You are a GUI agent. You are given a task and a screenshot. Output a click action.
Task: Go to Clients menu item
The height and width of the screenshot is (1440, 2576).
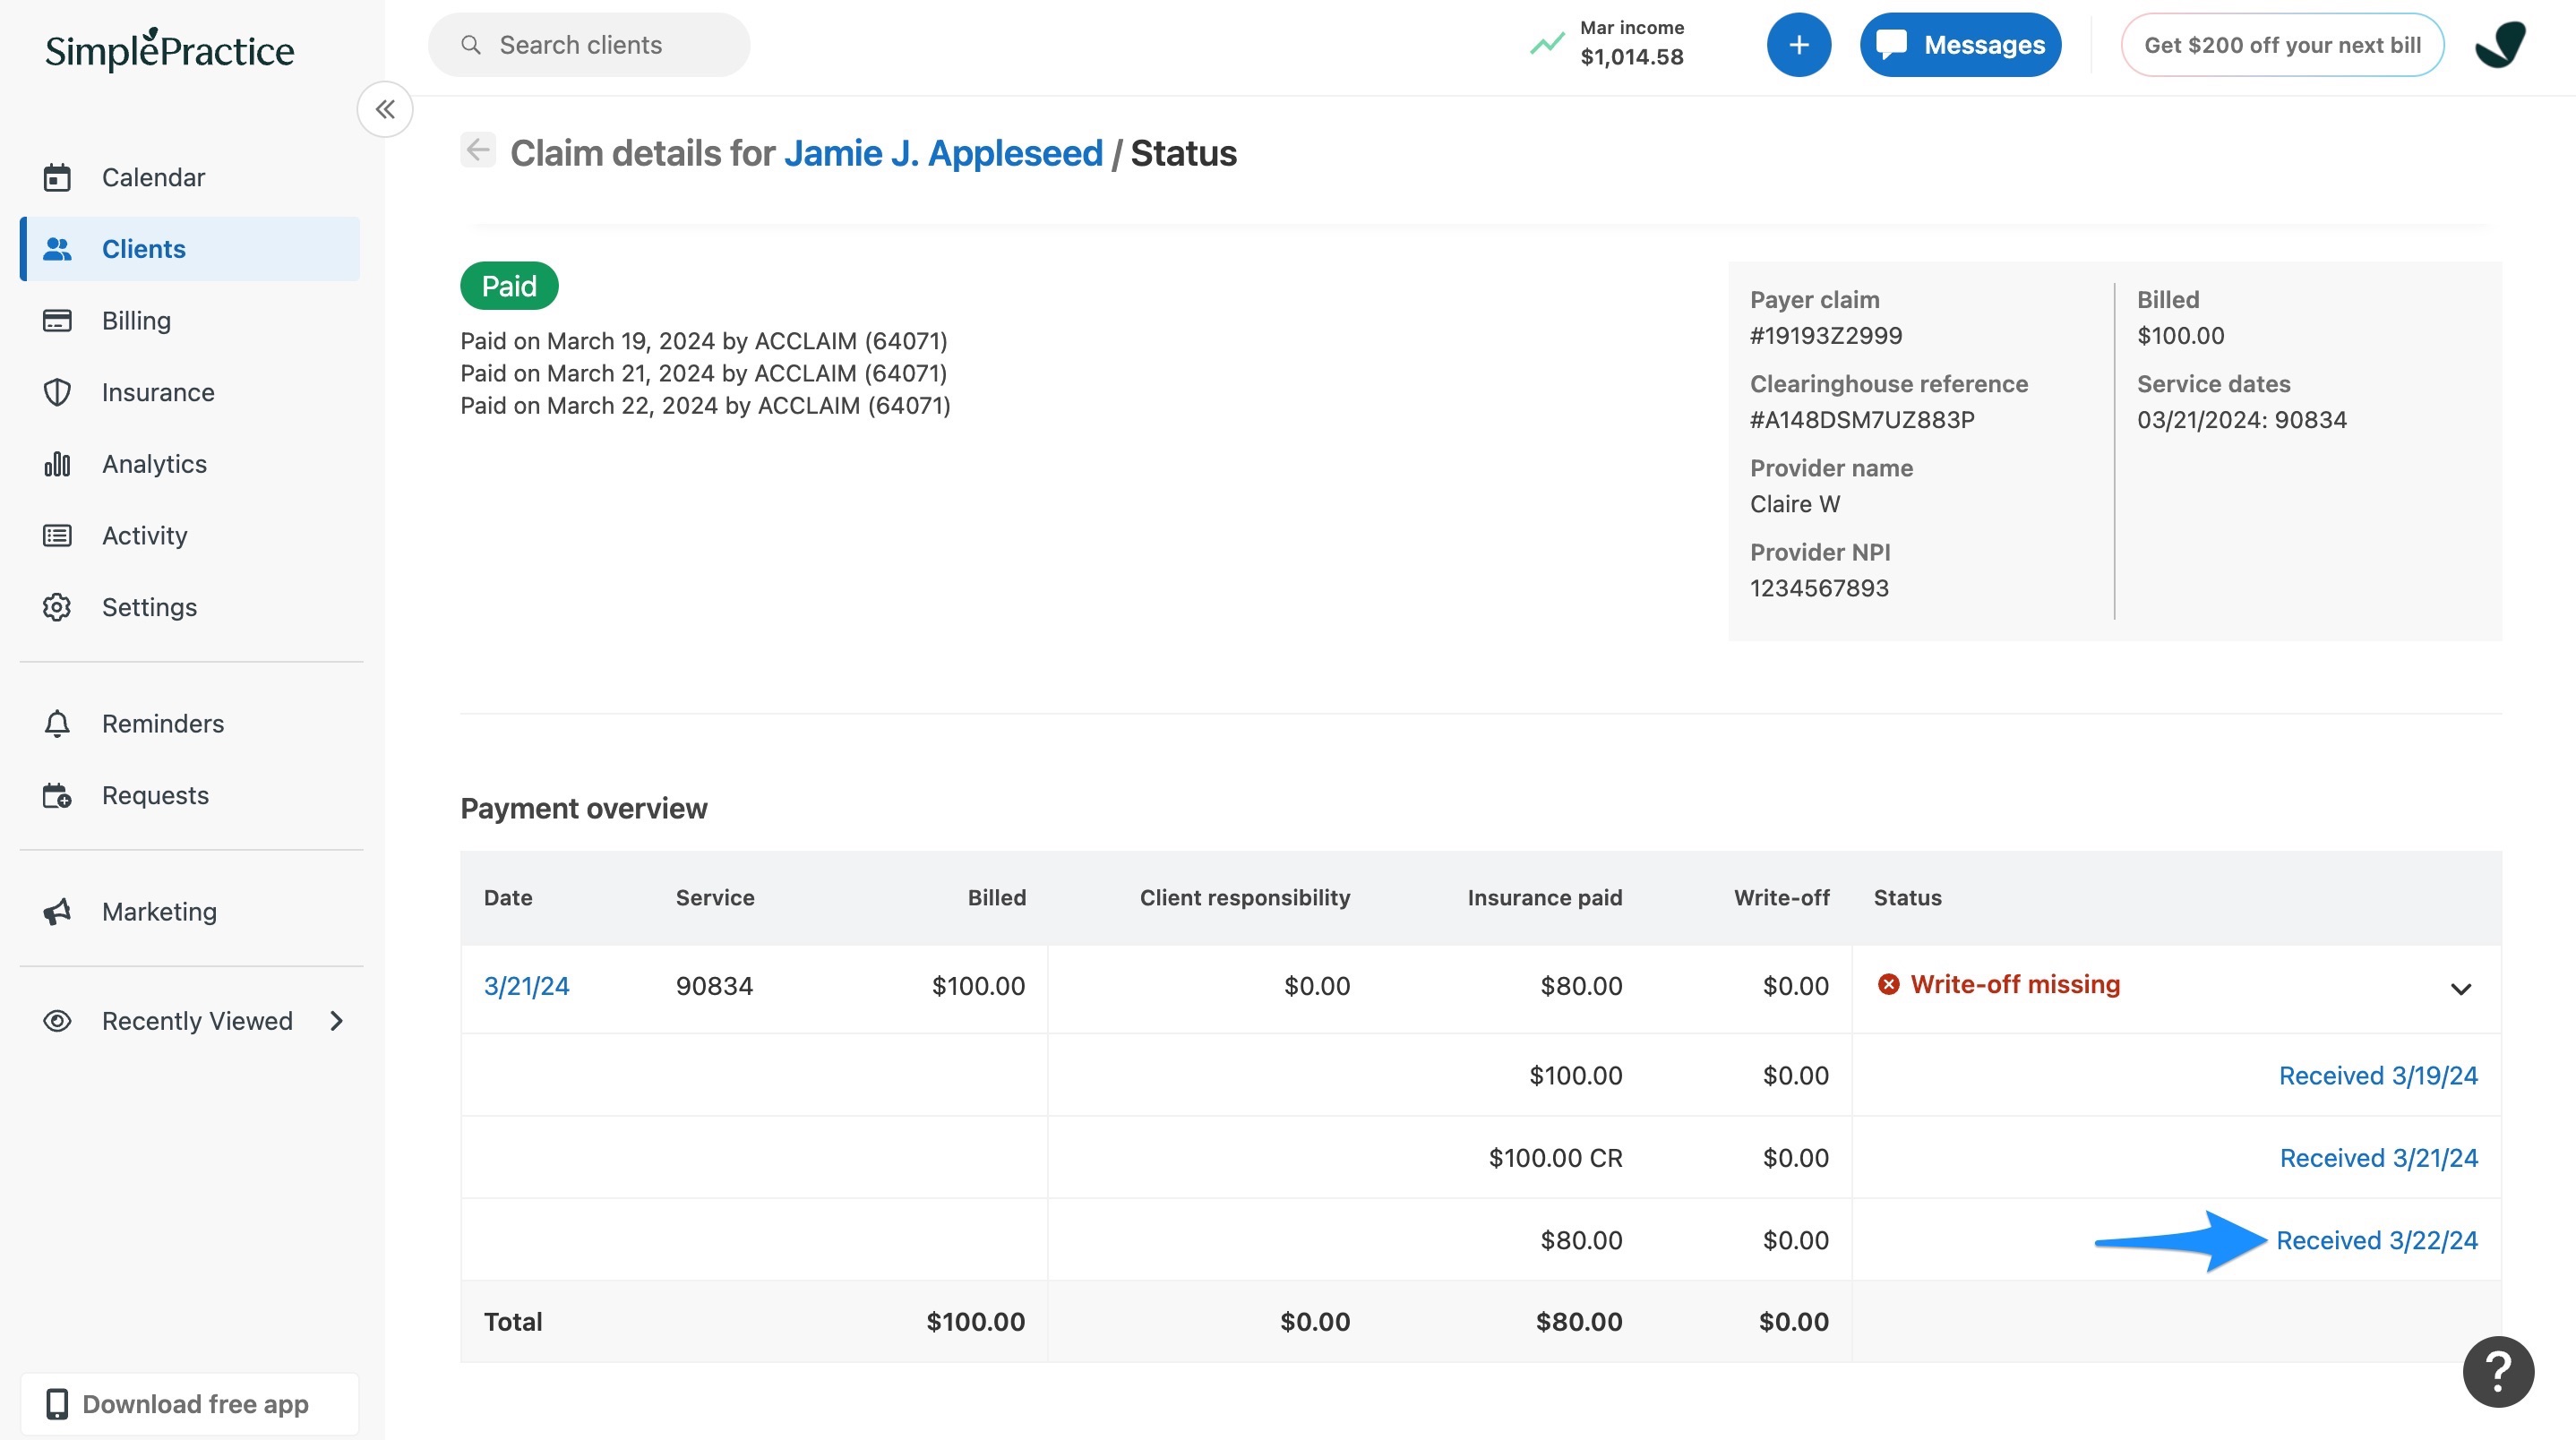click(190, 249)
